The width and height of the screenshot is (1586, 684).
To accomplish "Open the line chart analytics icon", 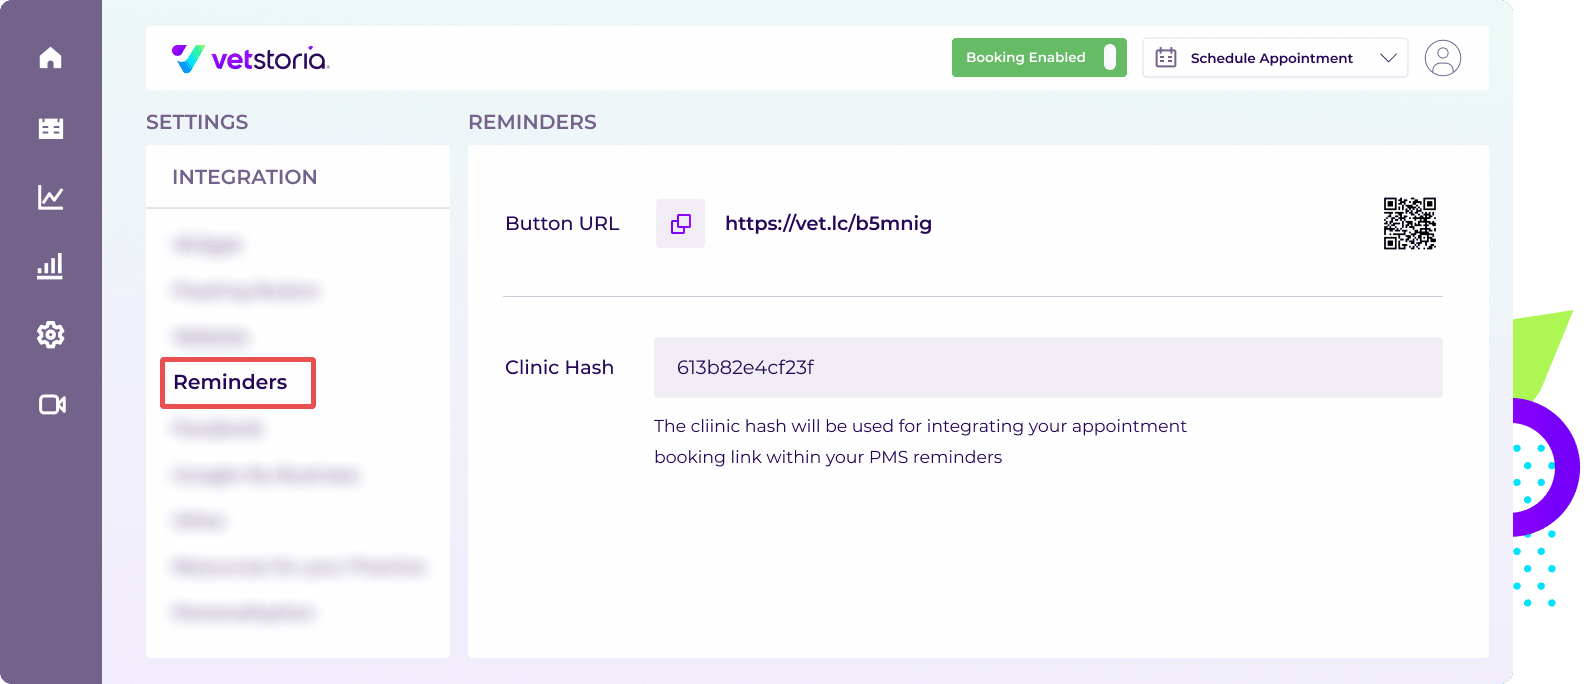I will coord(50,197).
